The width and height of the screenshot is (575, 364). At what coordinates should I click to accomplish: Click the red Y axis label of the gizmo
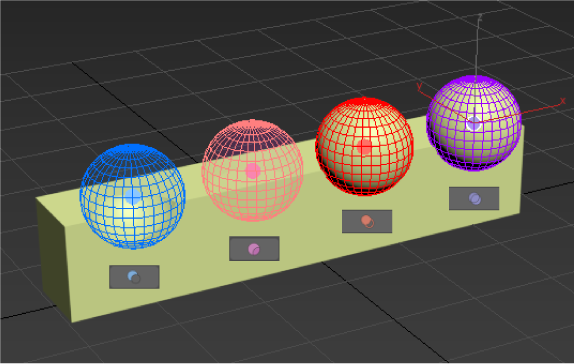[x=420, y=87]
